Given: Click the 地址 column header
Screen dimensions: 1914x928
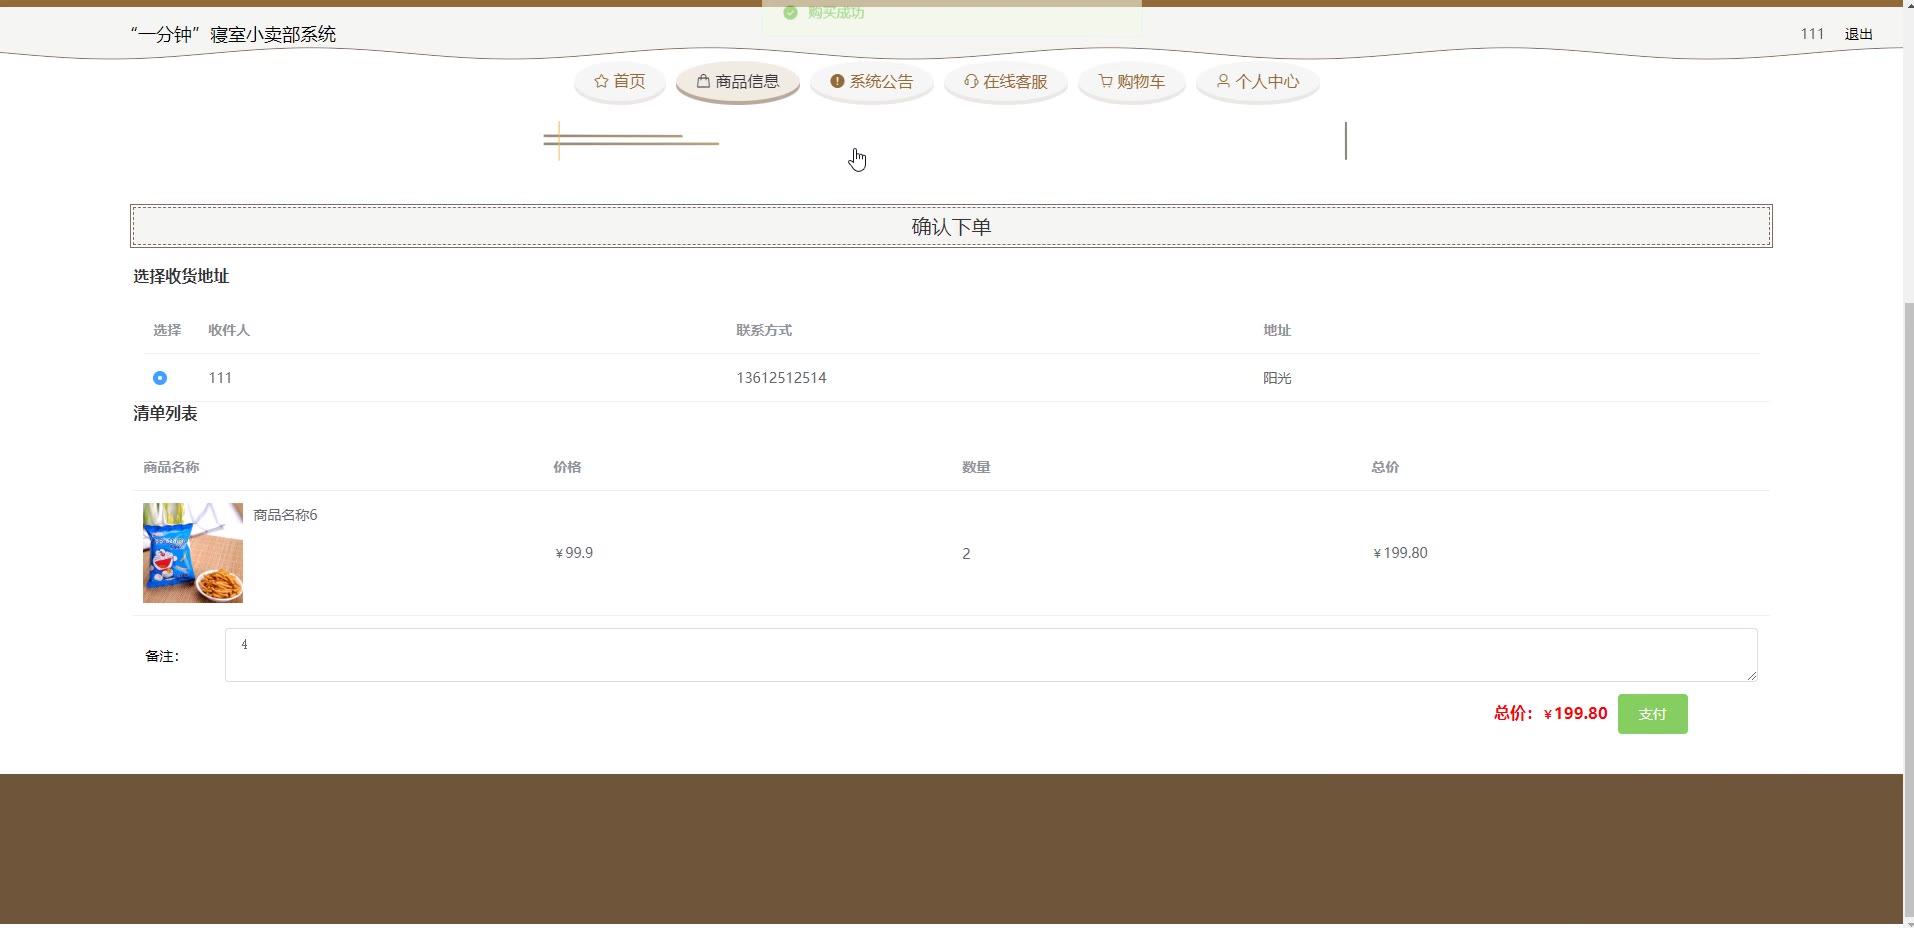Looking at the screenshot, I should tap(1277, 330).
